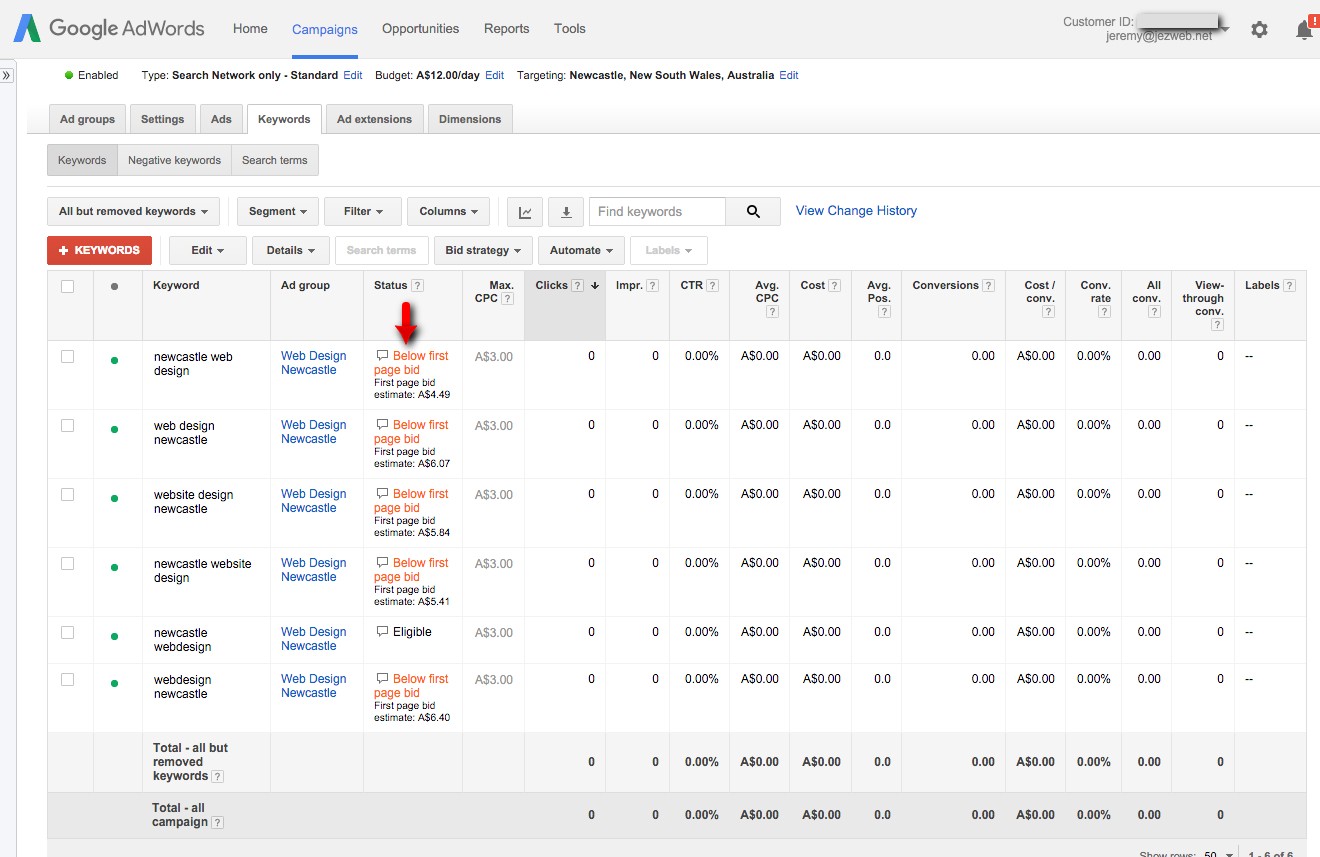Viewport: 1320px width, 857px height.
Task: Select the header checkbox to select all keywords
Action: point(67,285)
